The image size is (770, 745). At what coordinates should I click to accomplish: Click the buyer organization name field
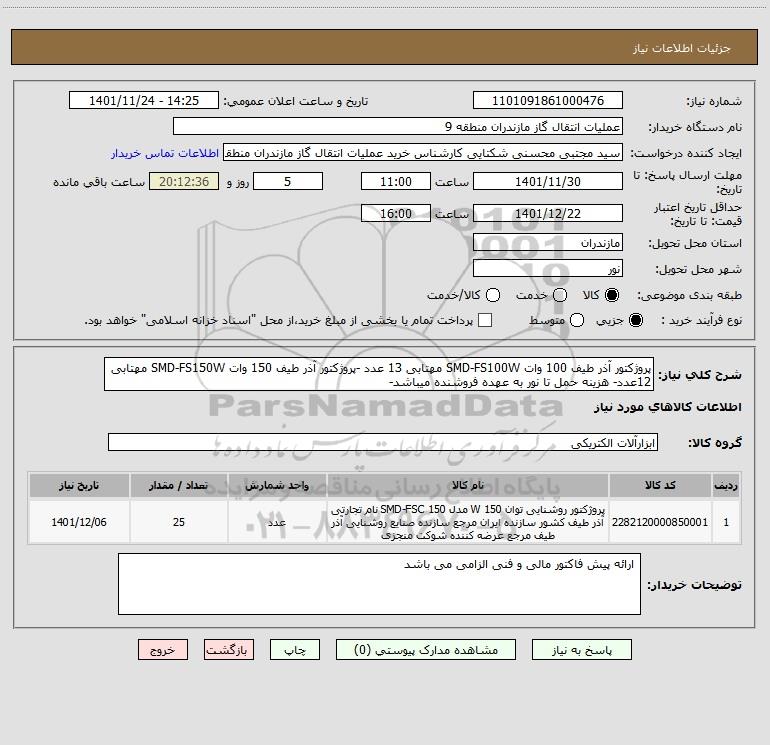tap(398, 127)
